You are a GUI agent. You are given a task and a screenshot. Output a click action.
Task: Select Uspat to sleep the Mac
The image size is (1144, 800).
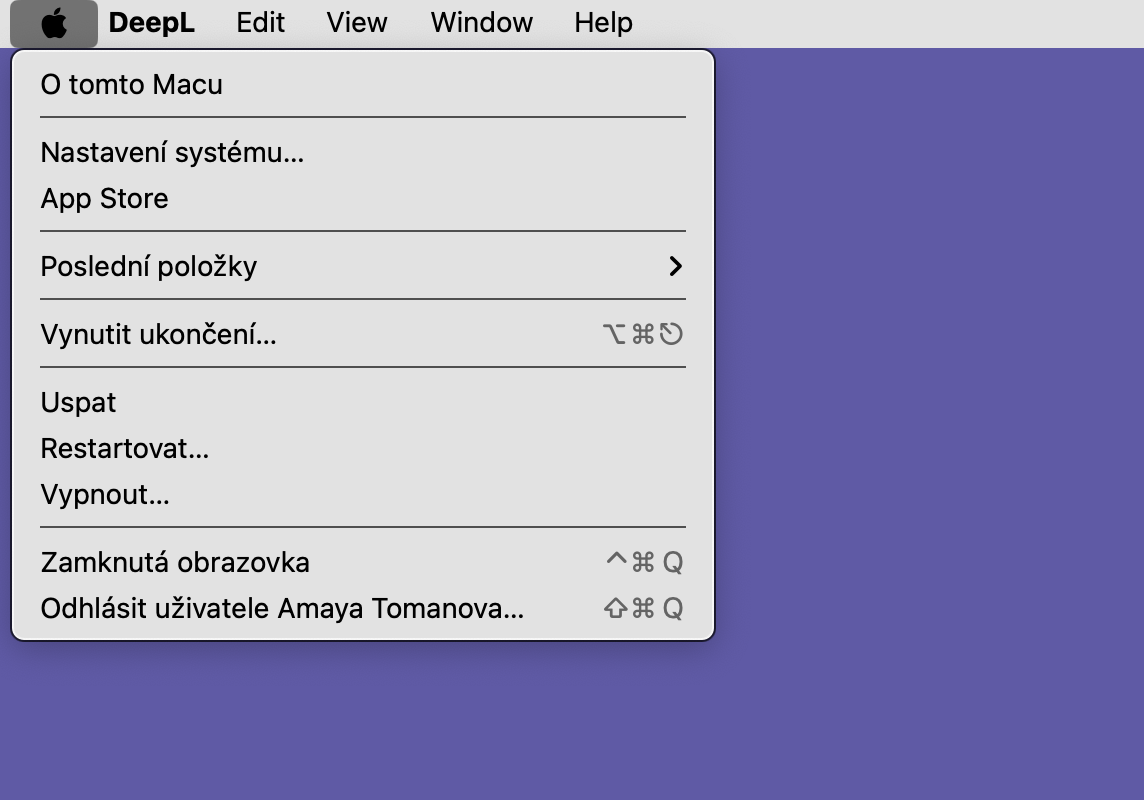click(363, 403)
